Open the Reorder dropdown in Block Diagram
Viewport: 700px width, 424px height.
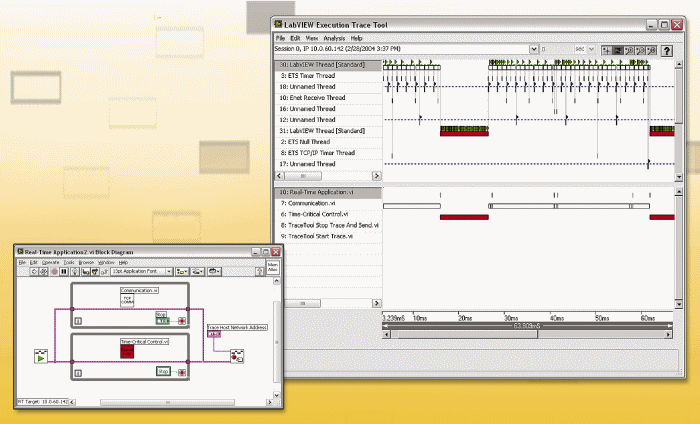coord(214,271)
